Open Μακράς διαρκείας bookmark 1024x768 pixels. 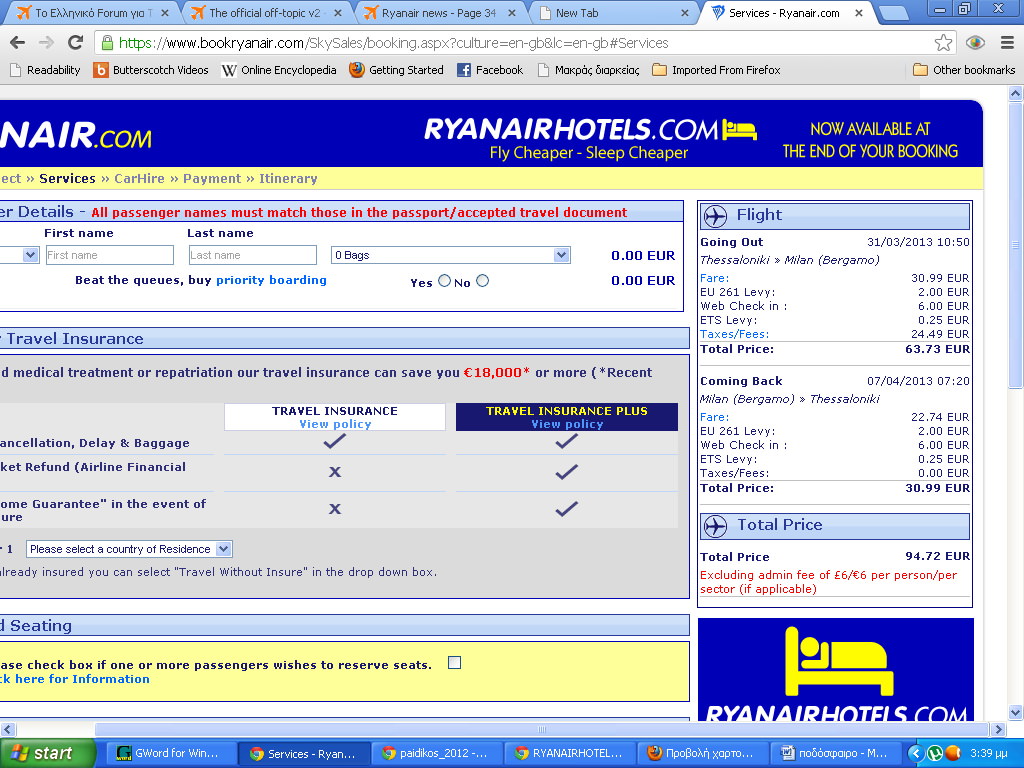(x=588, y=70)
